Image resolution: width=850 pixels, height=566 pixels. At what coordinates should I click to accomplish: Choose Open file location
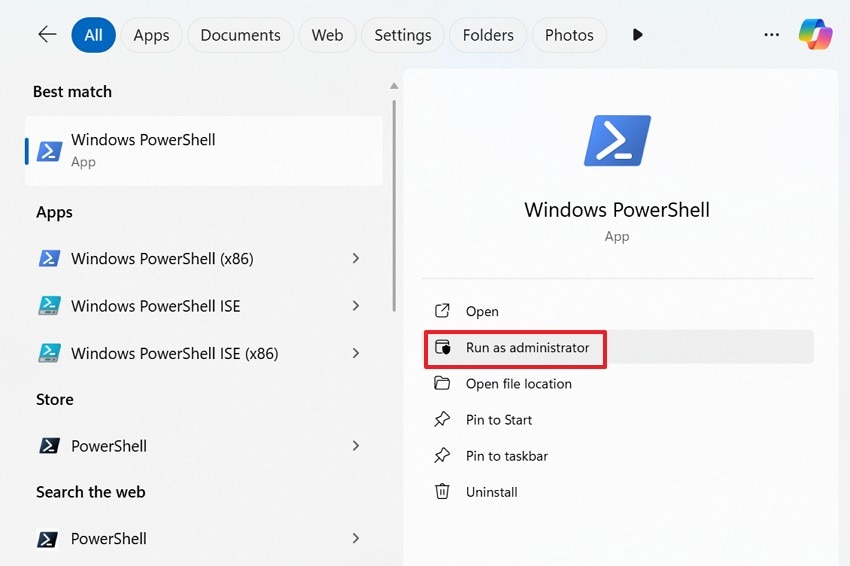(x=619, y=384)
